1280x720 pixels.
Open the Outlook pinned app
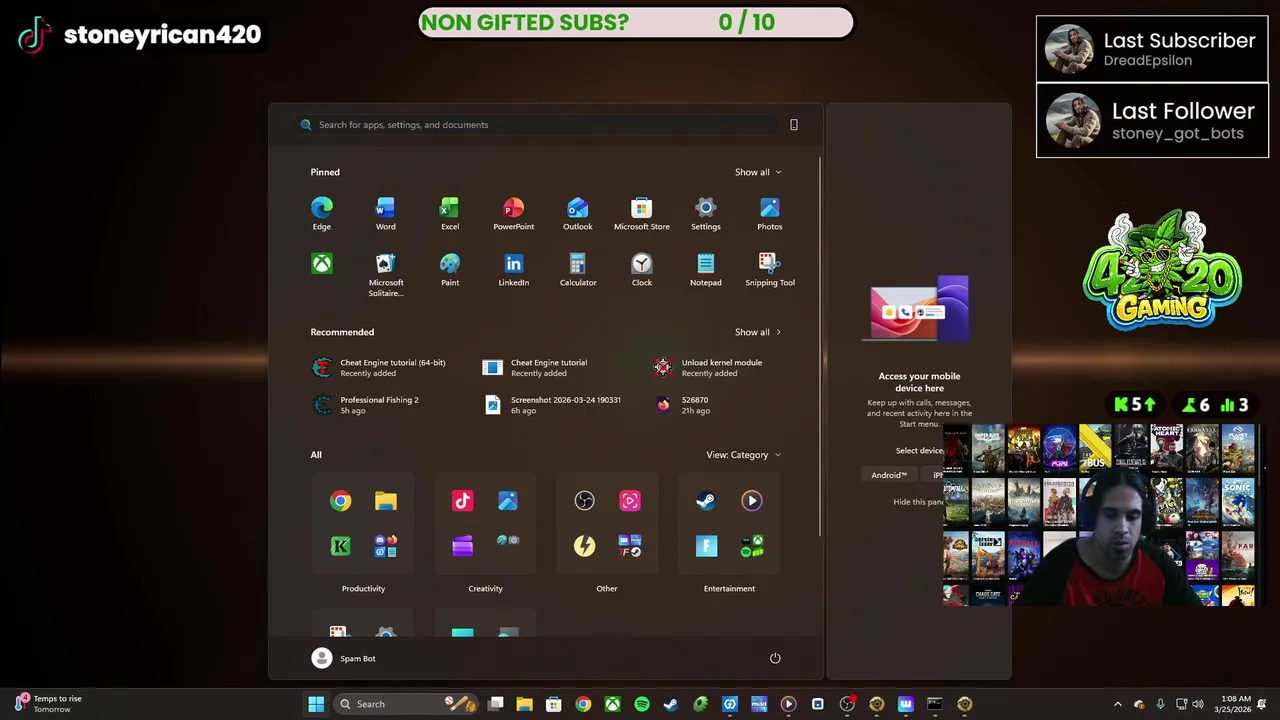[x=577, y=213]
